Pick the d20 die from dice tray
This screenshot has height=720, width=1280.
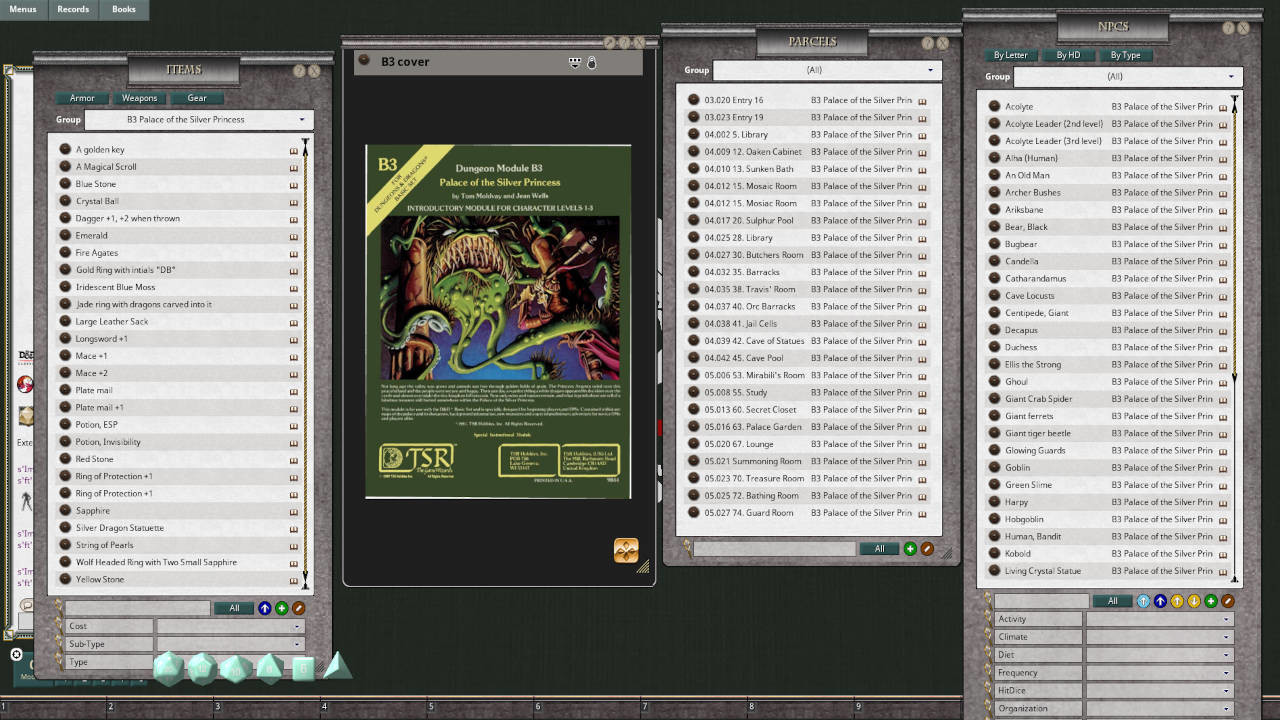coord(168,668)
